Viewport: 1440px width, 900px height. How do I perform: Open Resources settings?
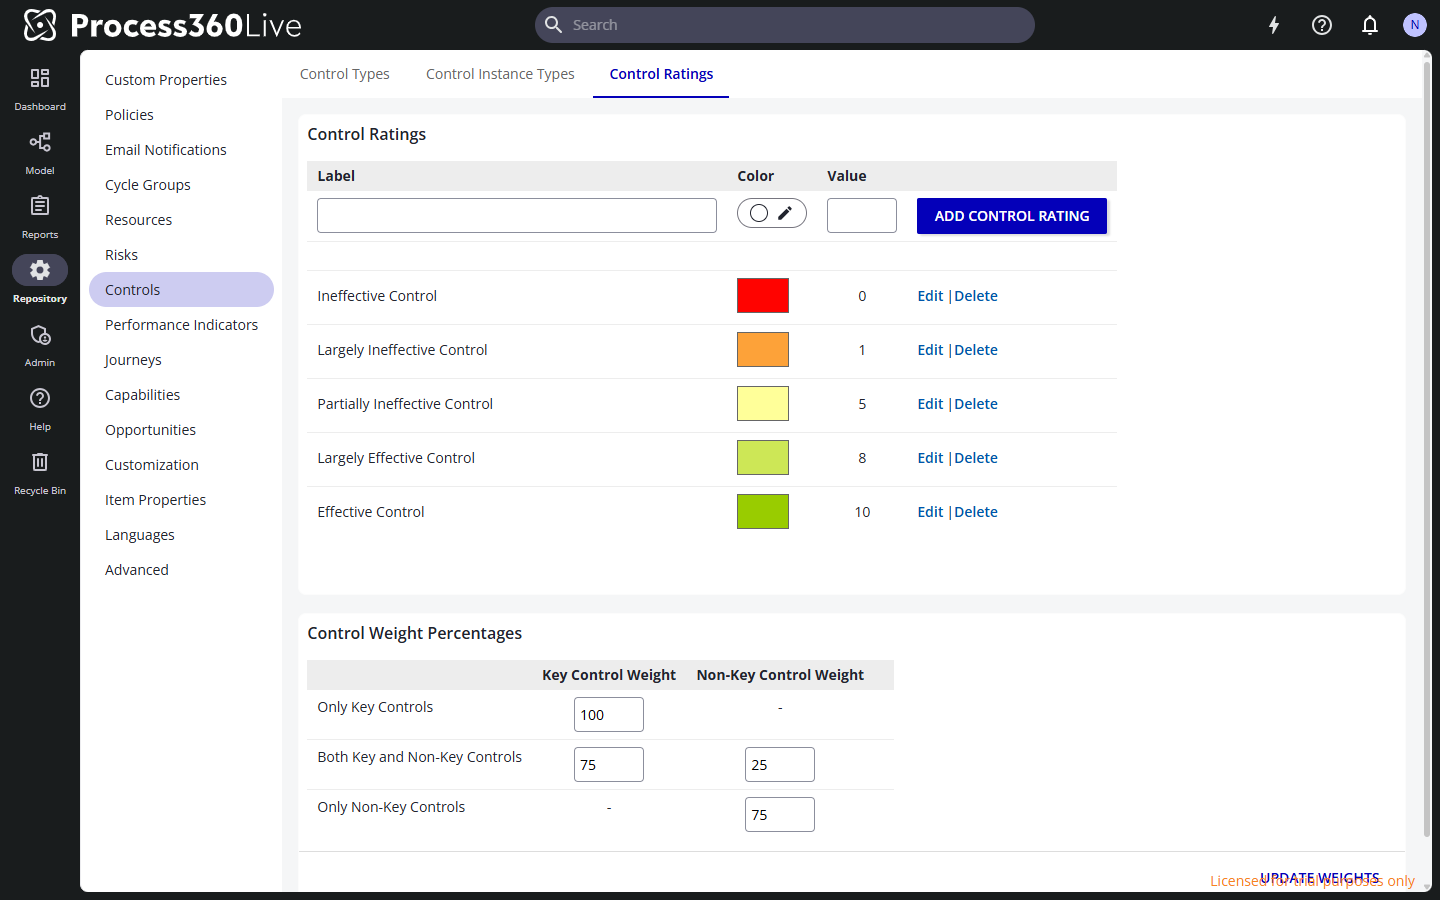[x=138, y=220]
